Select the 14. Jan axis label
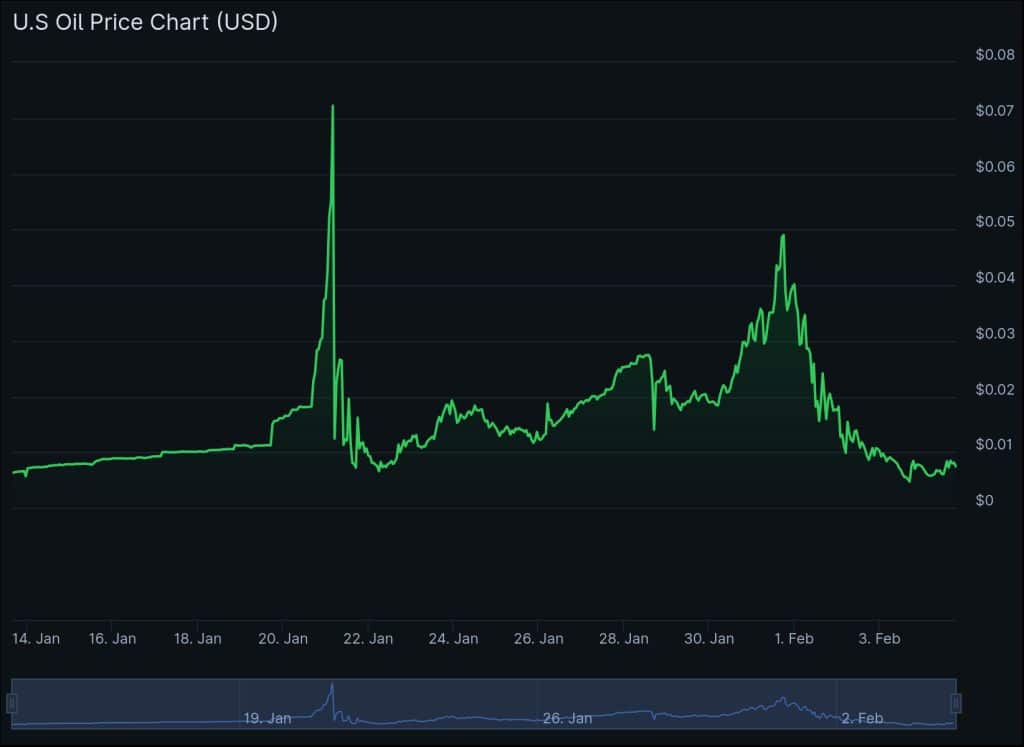Viewport: 1024px width, 747px height. coord(36,638)
